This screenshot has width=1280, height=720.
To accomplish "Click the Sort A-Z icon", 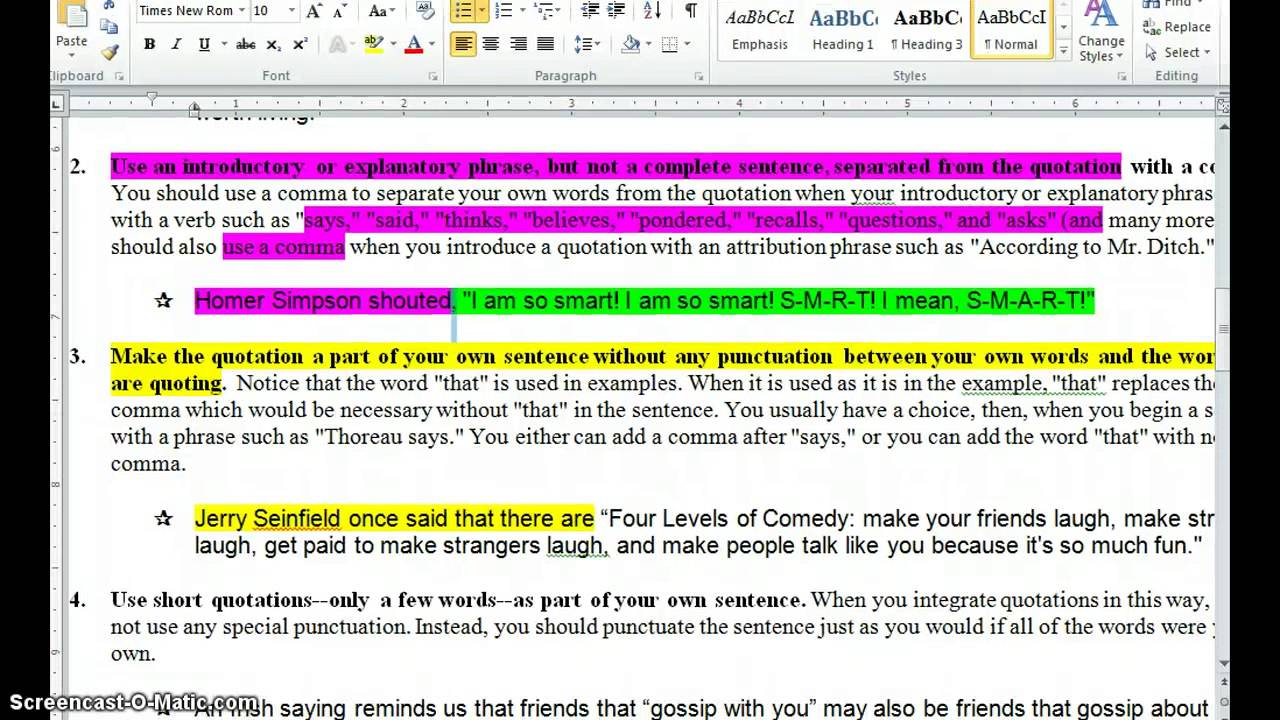I will [653, 11].
